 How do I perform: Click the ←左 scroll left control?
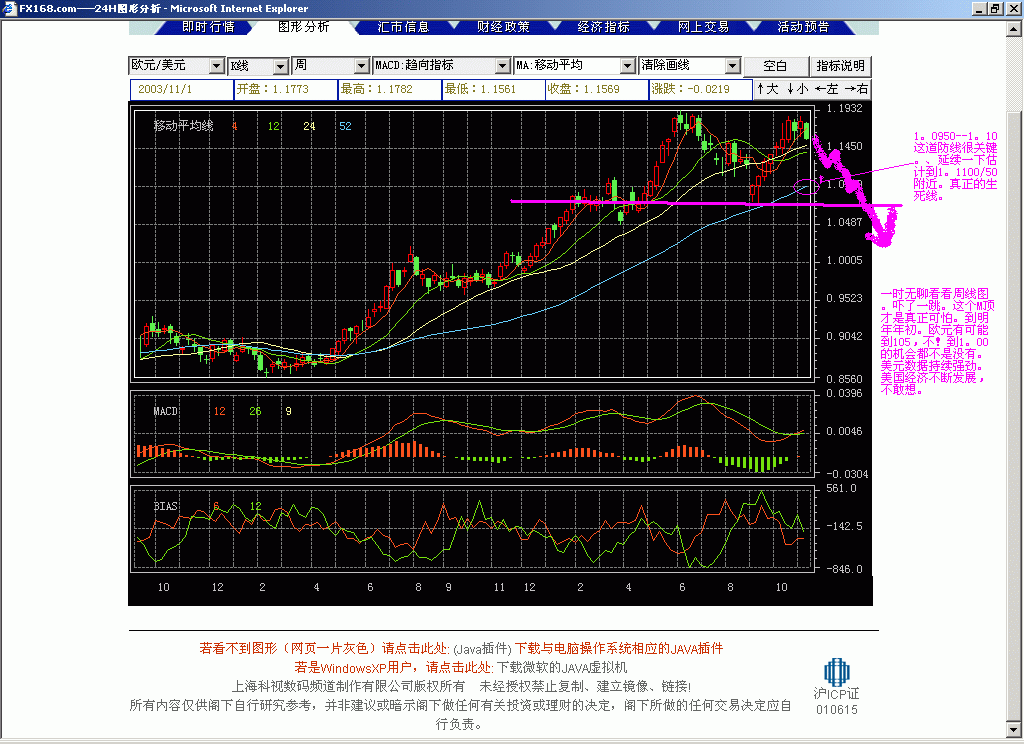tap(826, 89)
